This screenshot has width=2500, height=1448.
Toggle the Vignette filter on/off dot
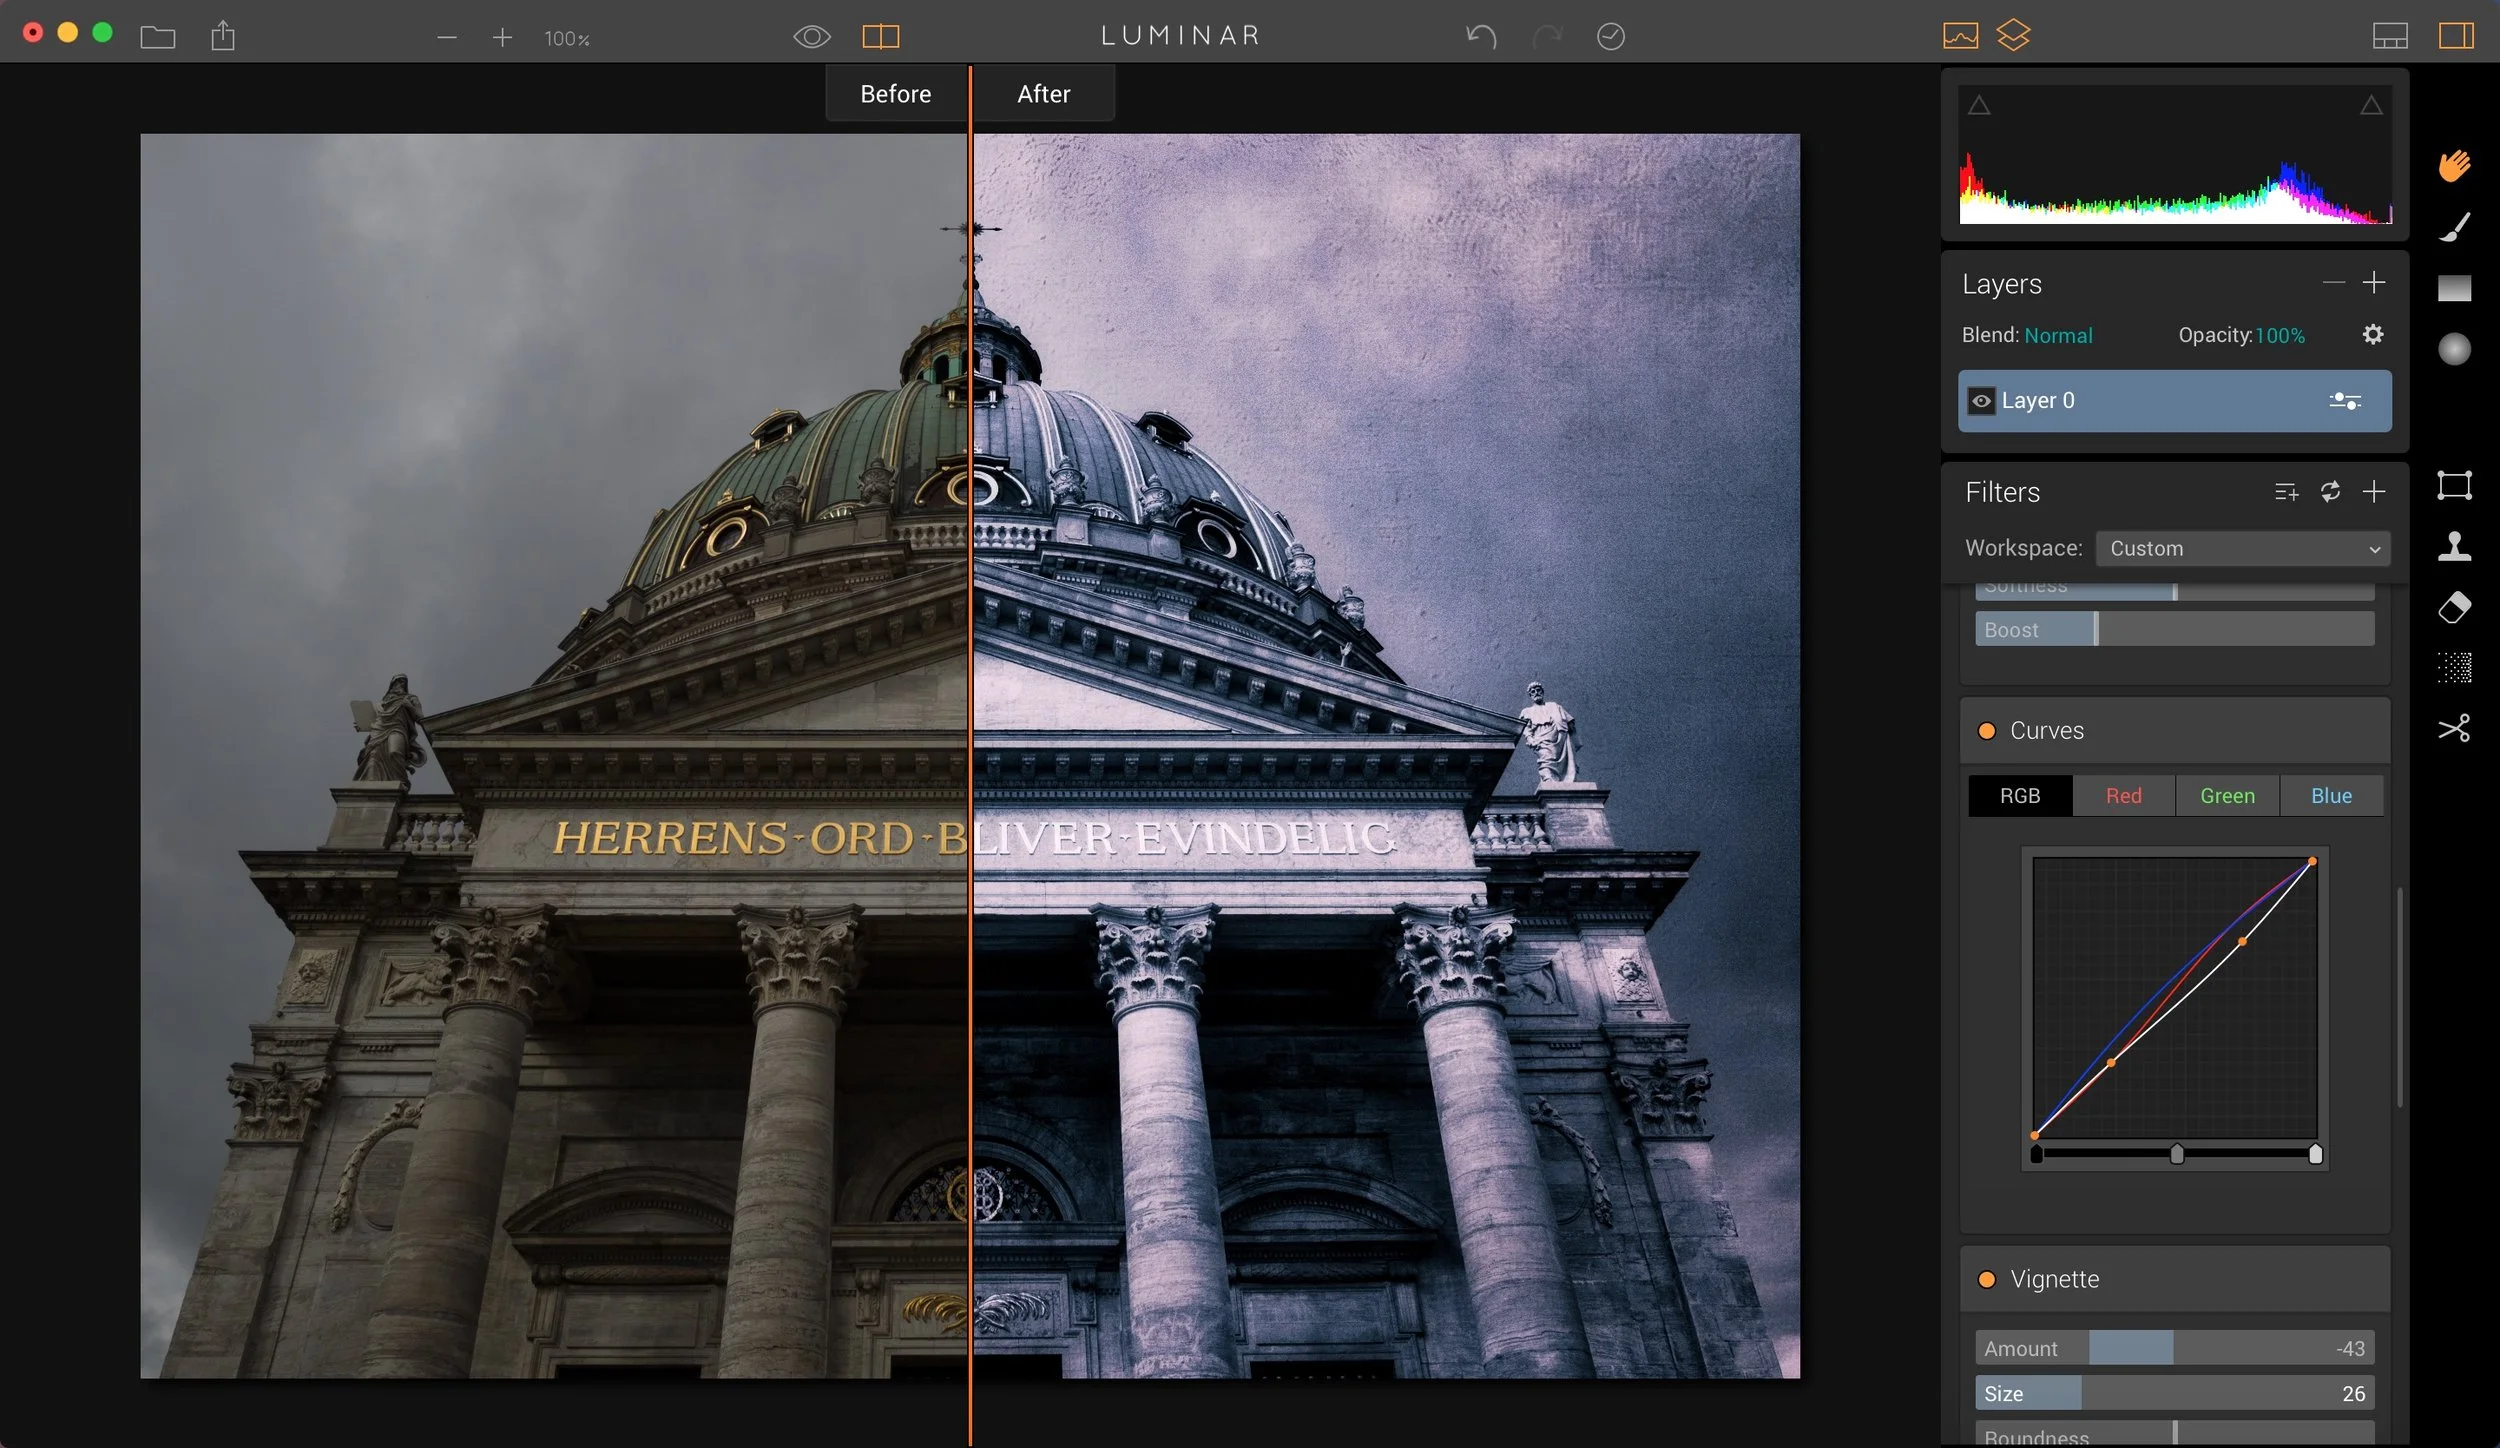point(1987,1280)
